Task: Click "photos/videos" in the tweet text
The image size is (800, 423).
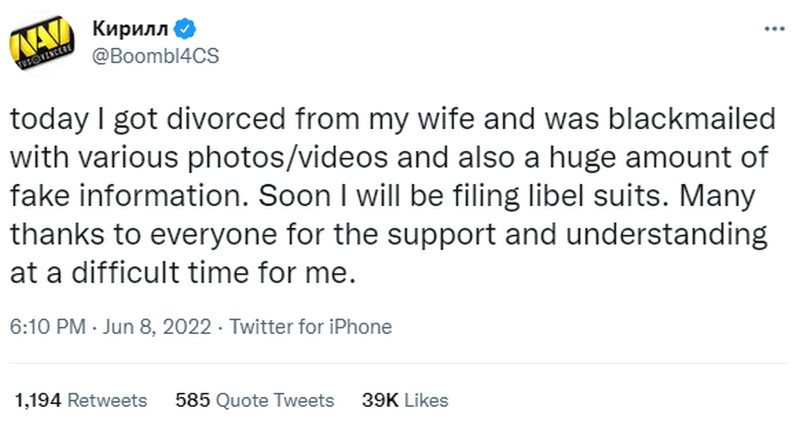Action: 288,158
